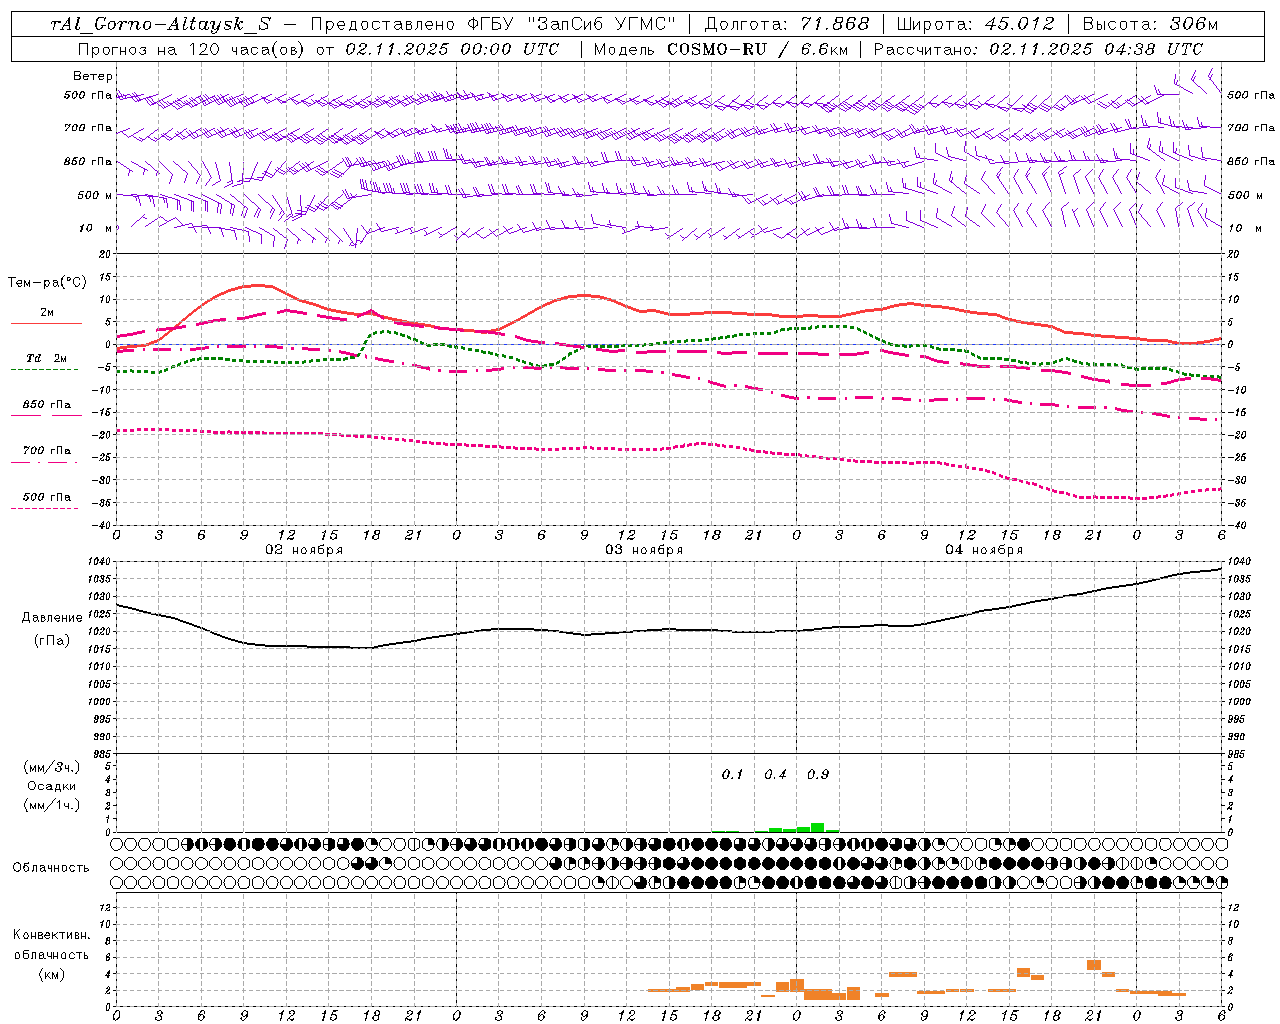Click the Прогноз на 120 часа(ов) text

(192, 49)
